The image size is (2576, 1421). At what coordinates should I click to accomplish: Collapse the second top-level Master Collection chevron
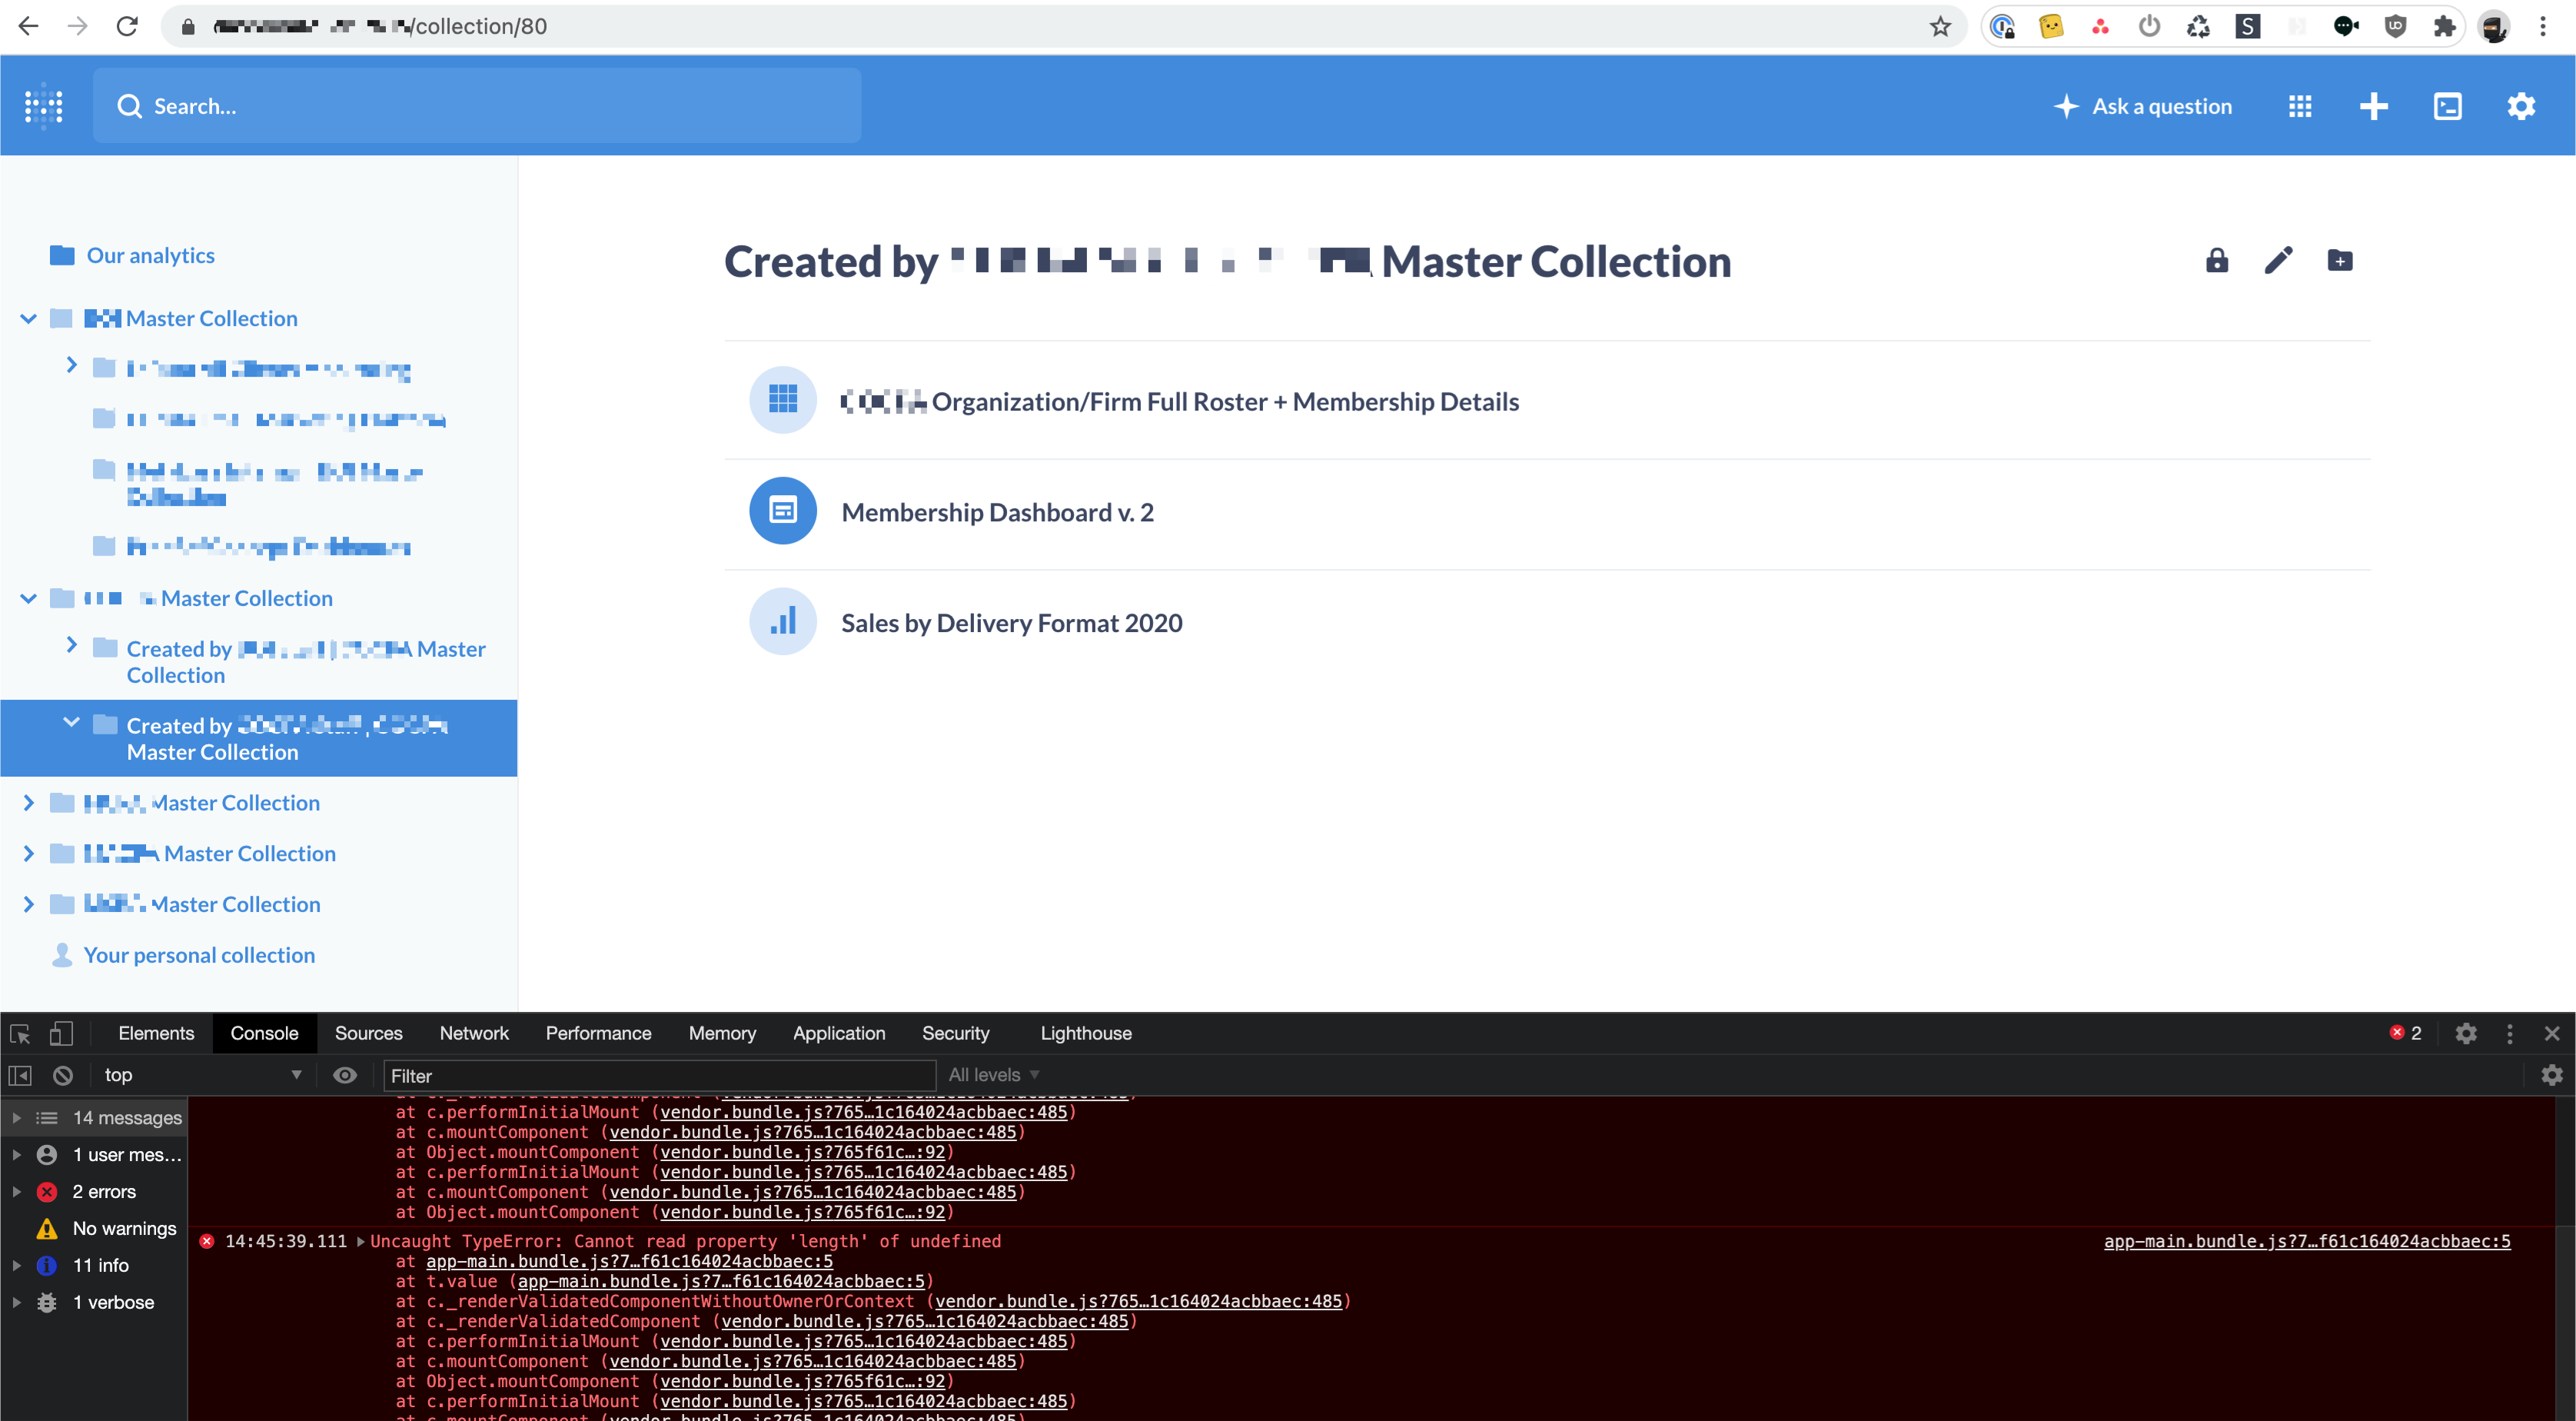(x=29, y=598)
